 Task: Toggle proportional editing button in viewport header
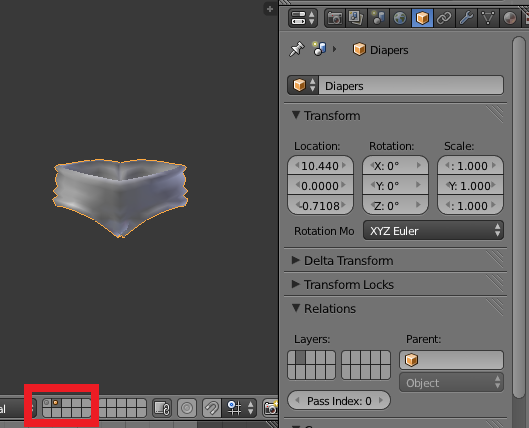click(187, 408)
